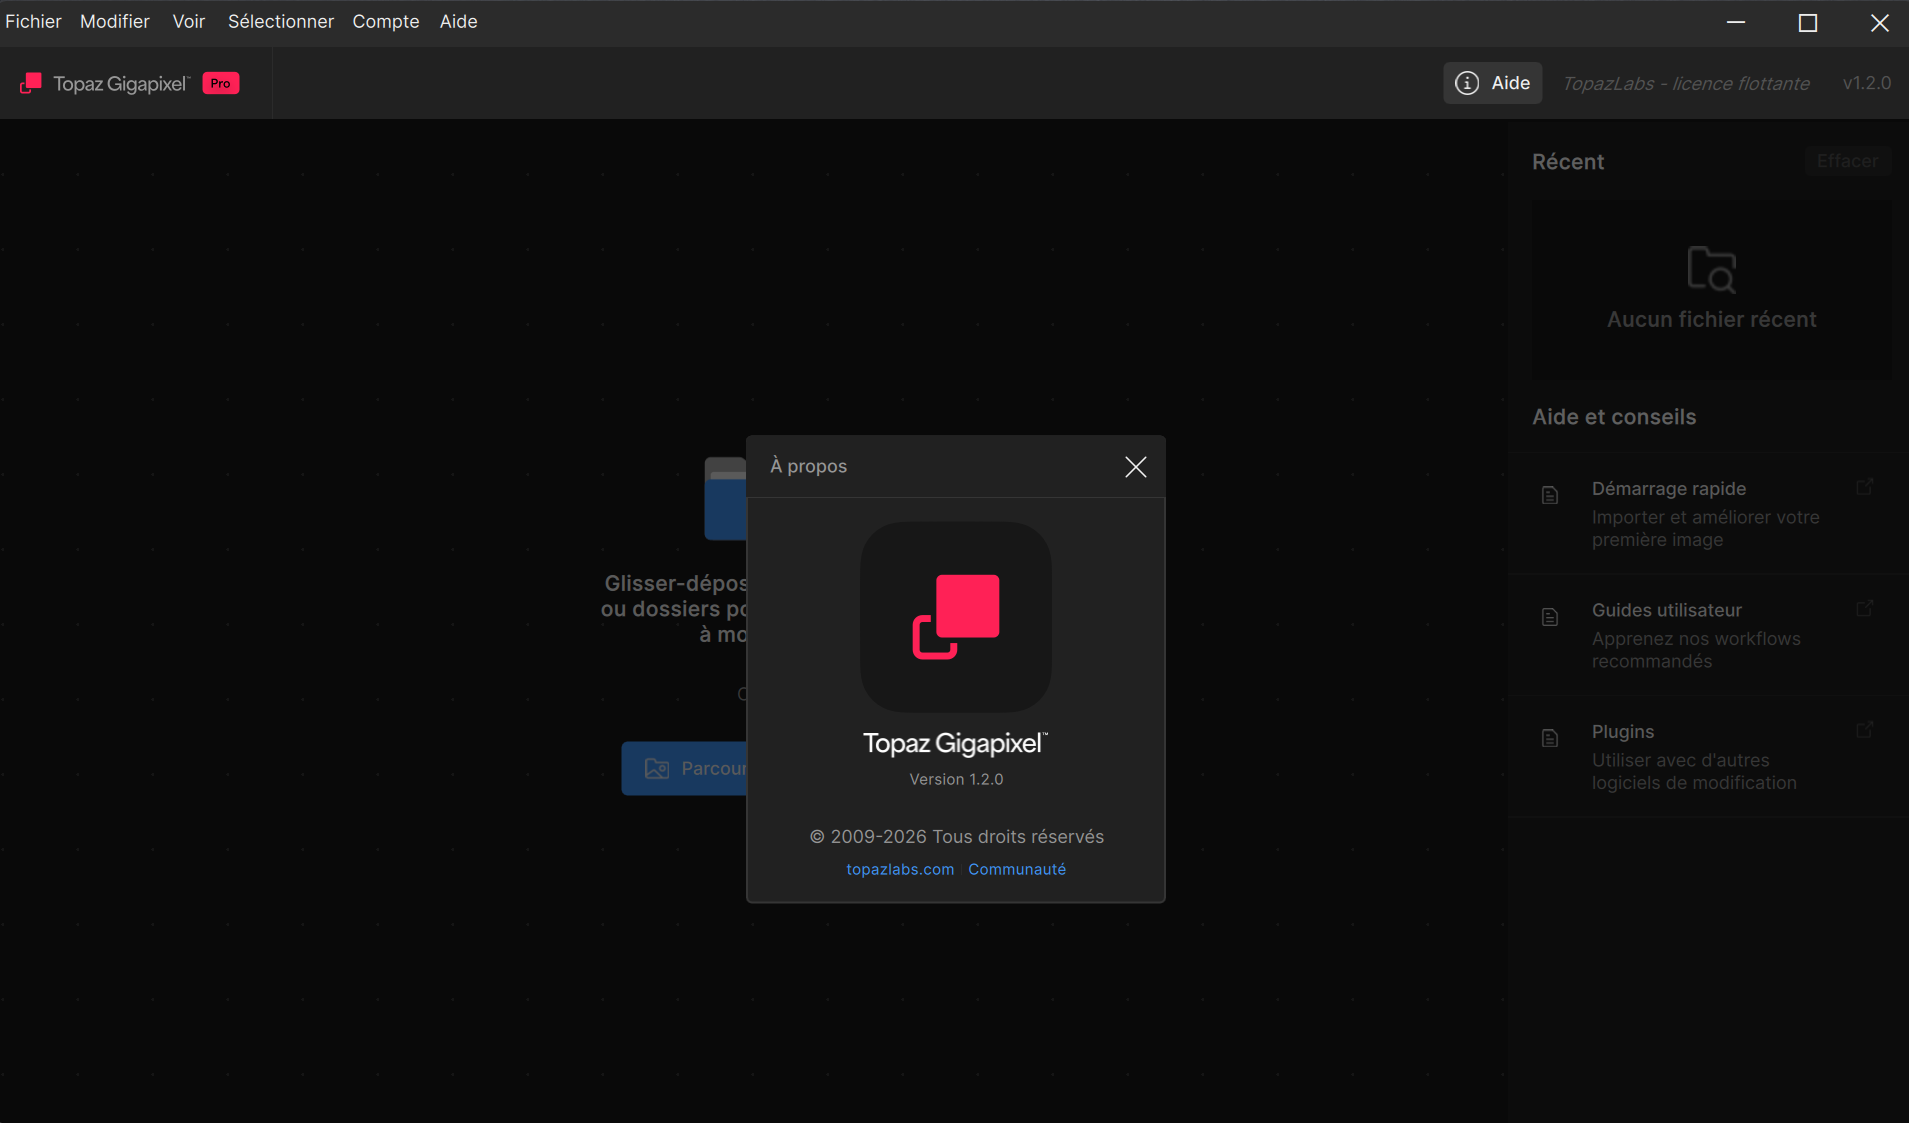This screenshot has height=1123, width=1909.
Task: Click the Aide et conseils heading
Action: [x=1614, y=417]
